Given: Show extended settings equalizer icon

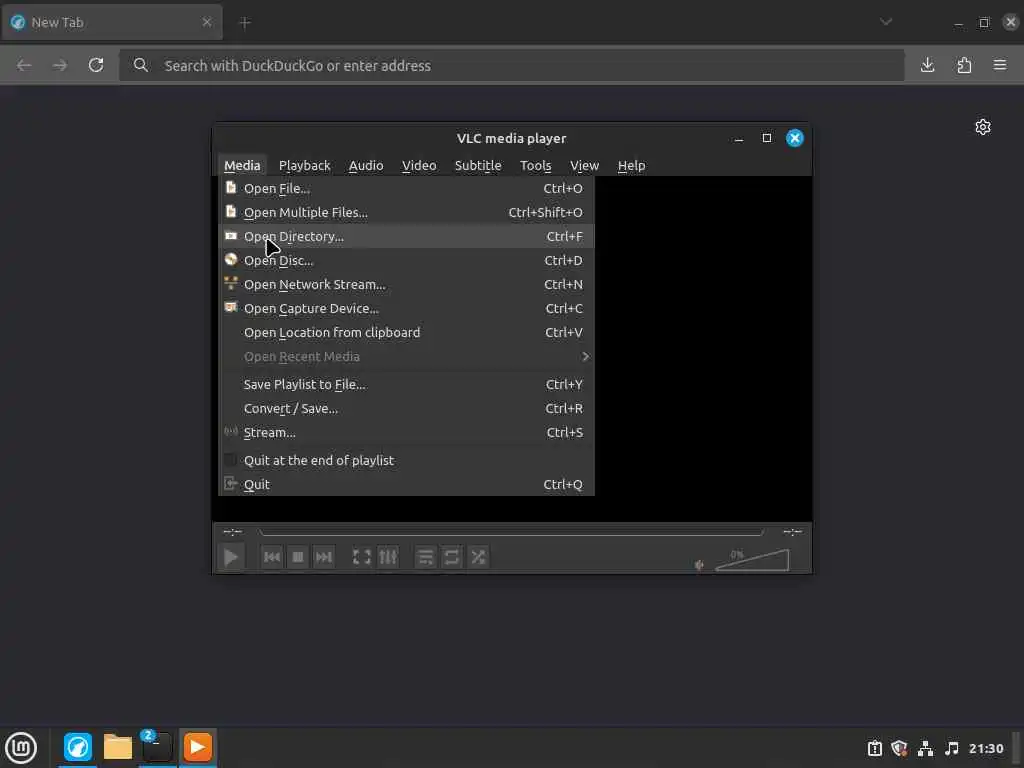Looking at the screenshot, I should coord(388,557).
